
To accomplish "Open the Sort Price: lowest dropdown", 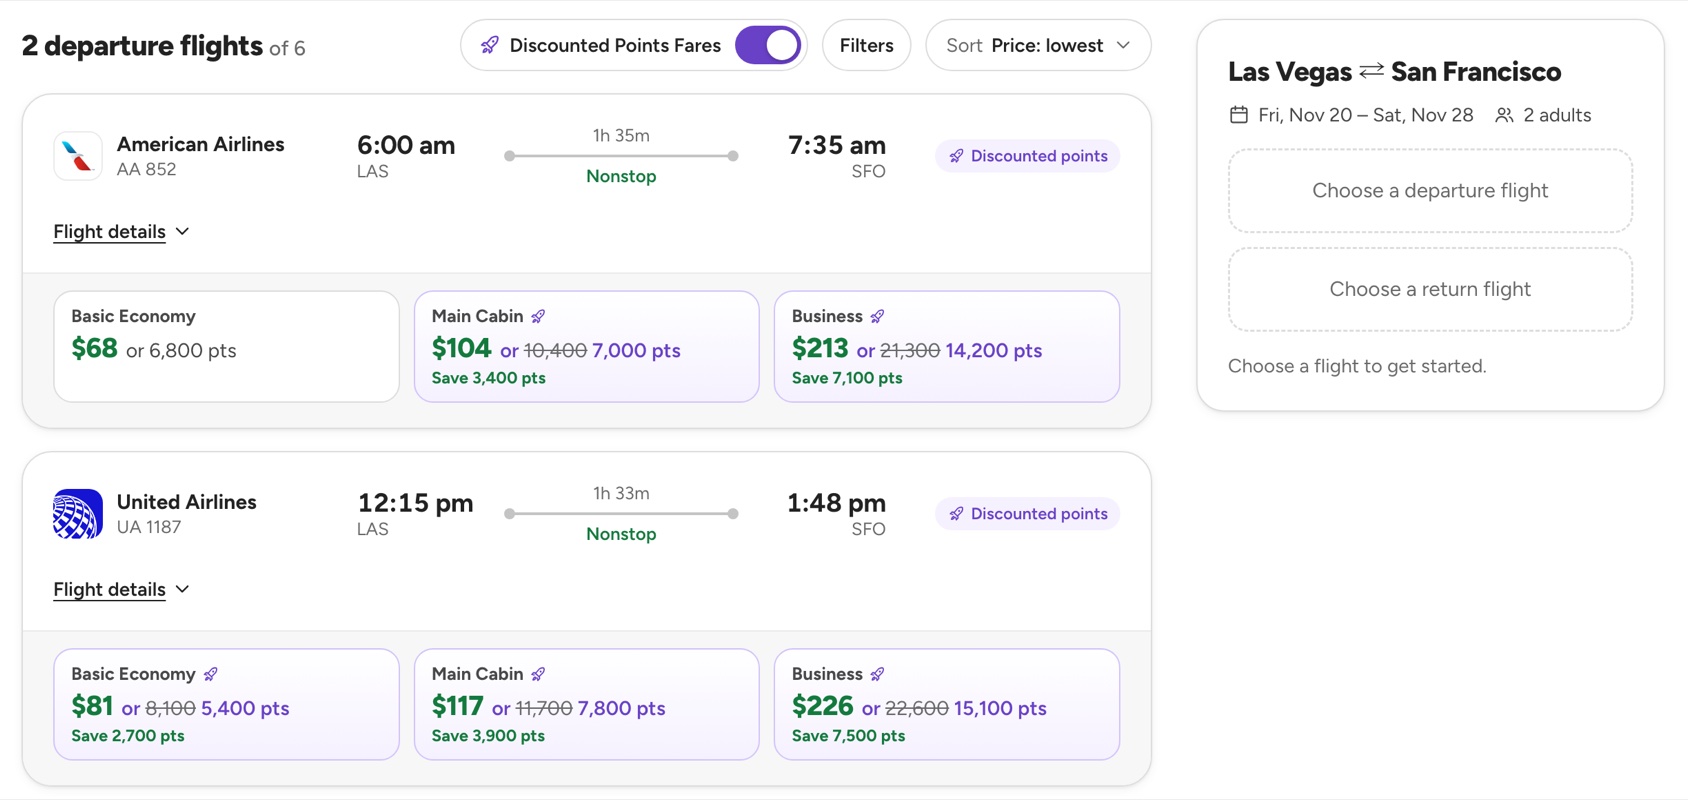I will (1038, 45).
